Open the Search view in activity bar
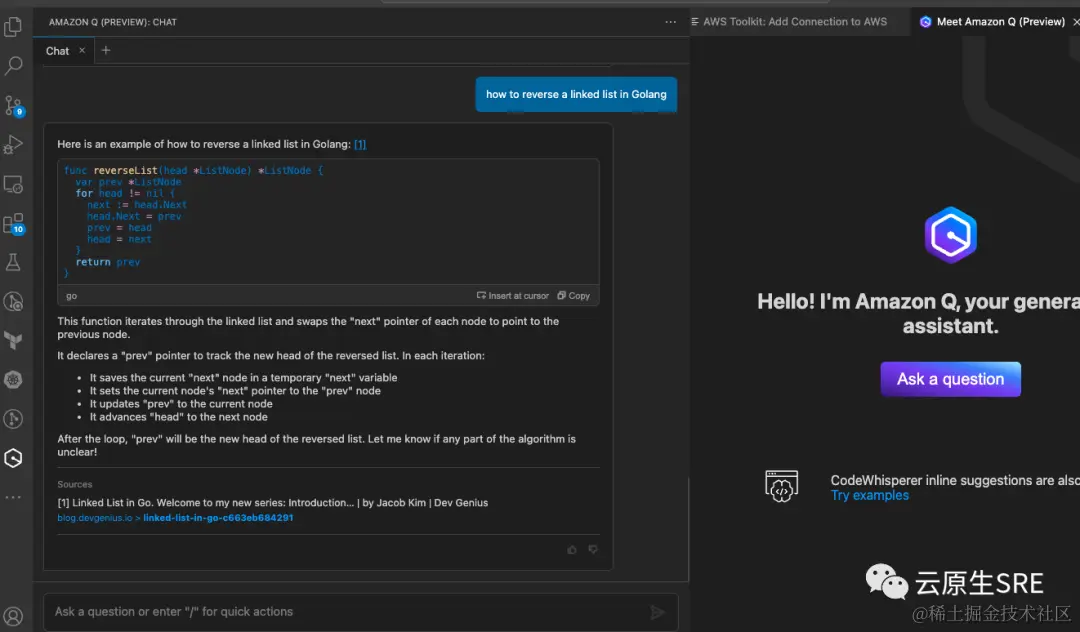 [x=13, y=66]
